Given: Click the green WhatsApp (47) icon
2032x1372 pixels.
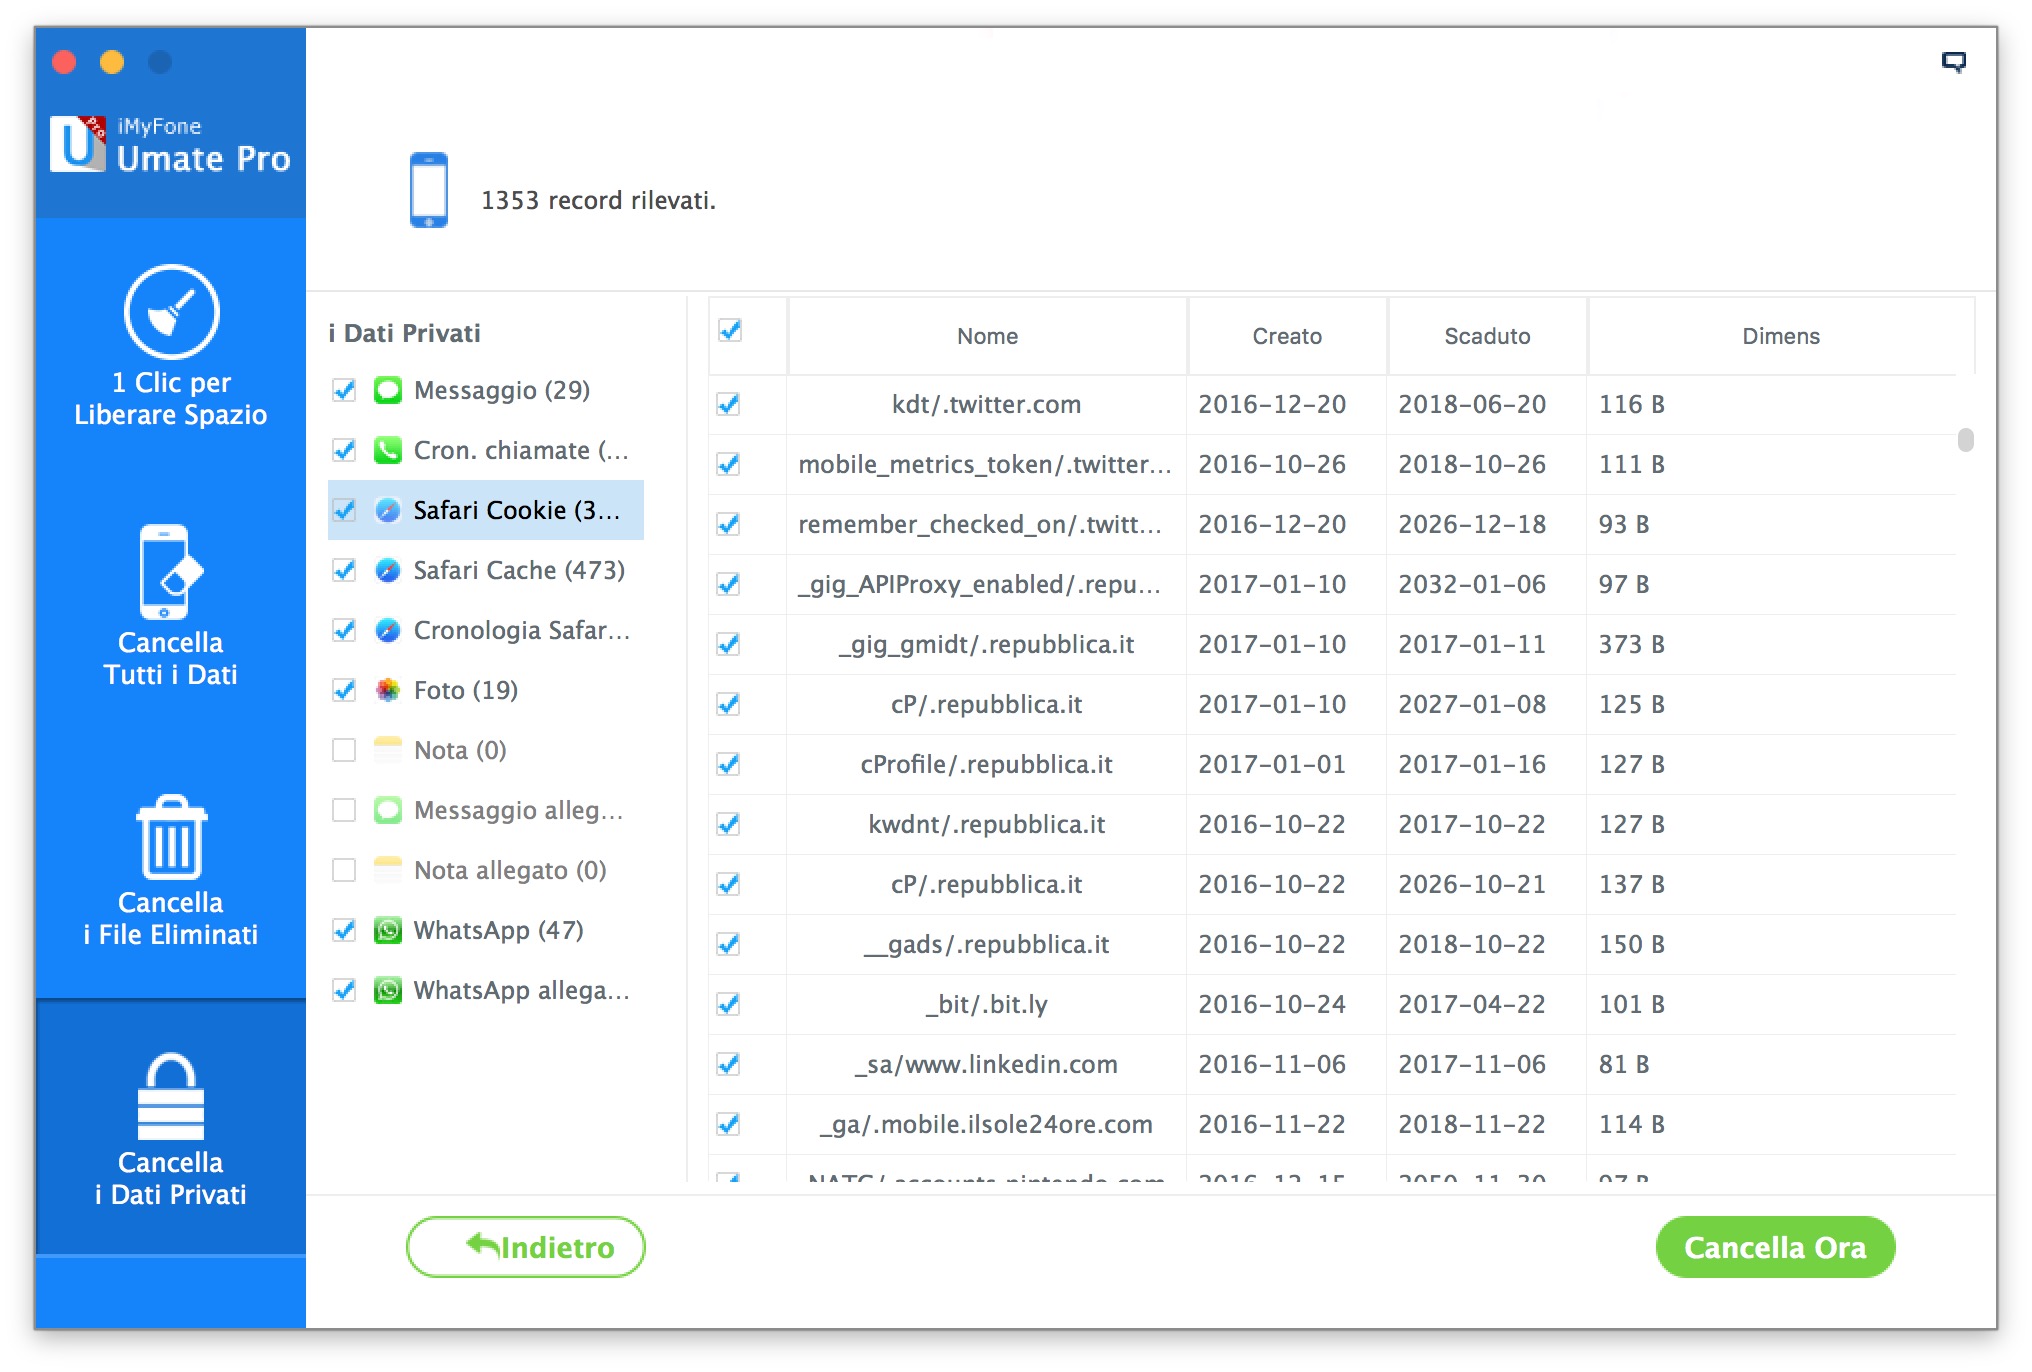Looking at the screenshot, I should (x=388, y=930).
